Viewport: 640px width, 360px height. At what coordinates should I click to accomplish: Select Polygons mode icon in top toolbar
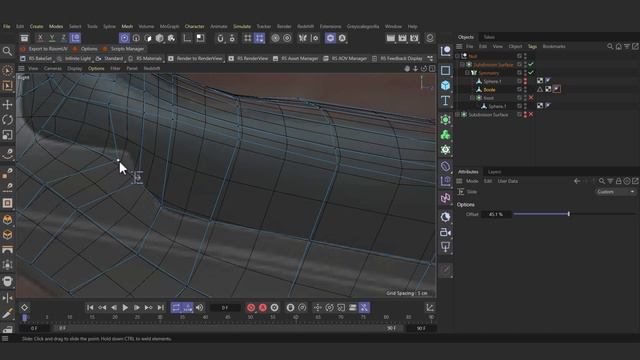coord(148,38)
